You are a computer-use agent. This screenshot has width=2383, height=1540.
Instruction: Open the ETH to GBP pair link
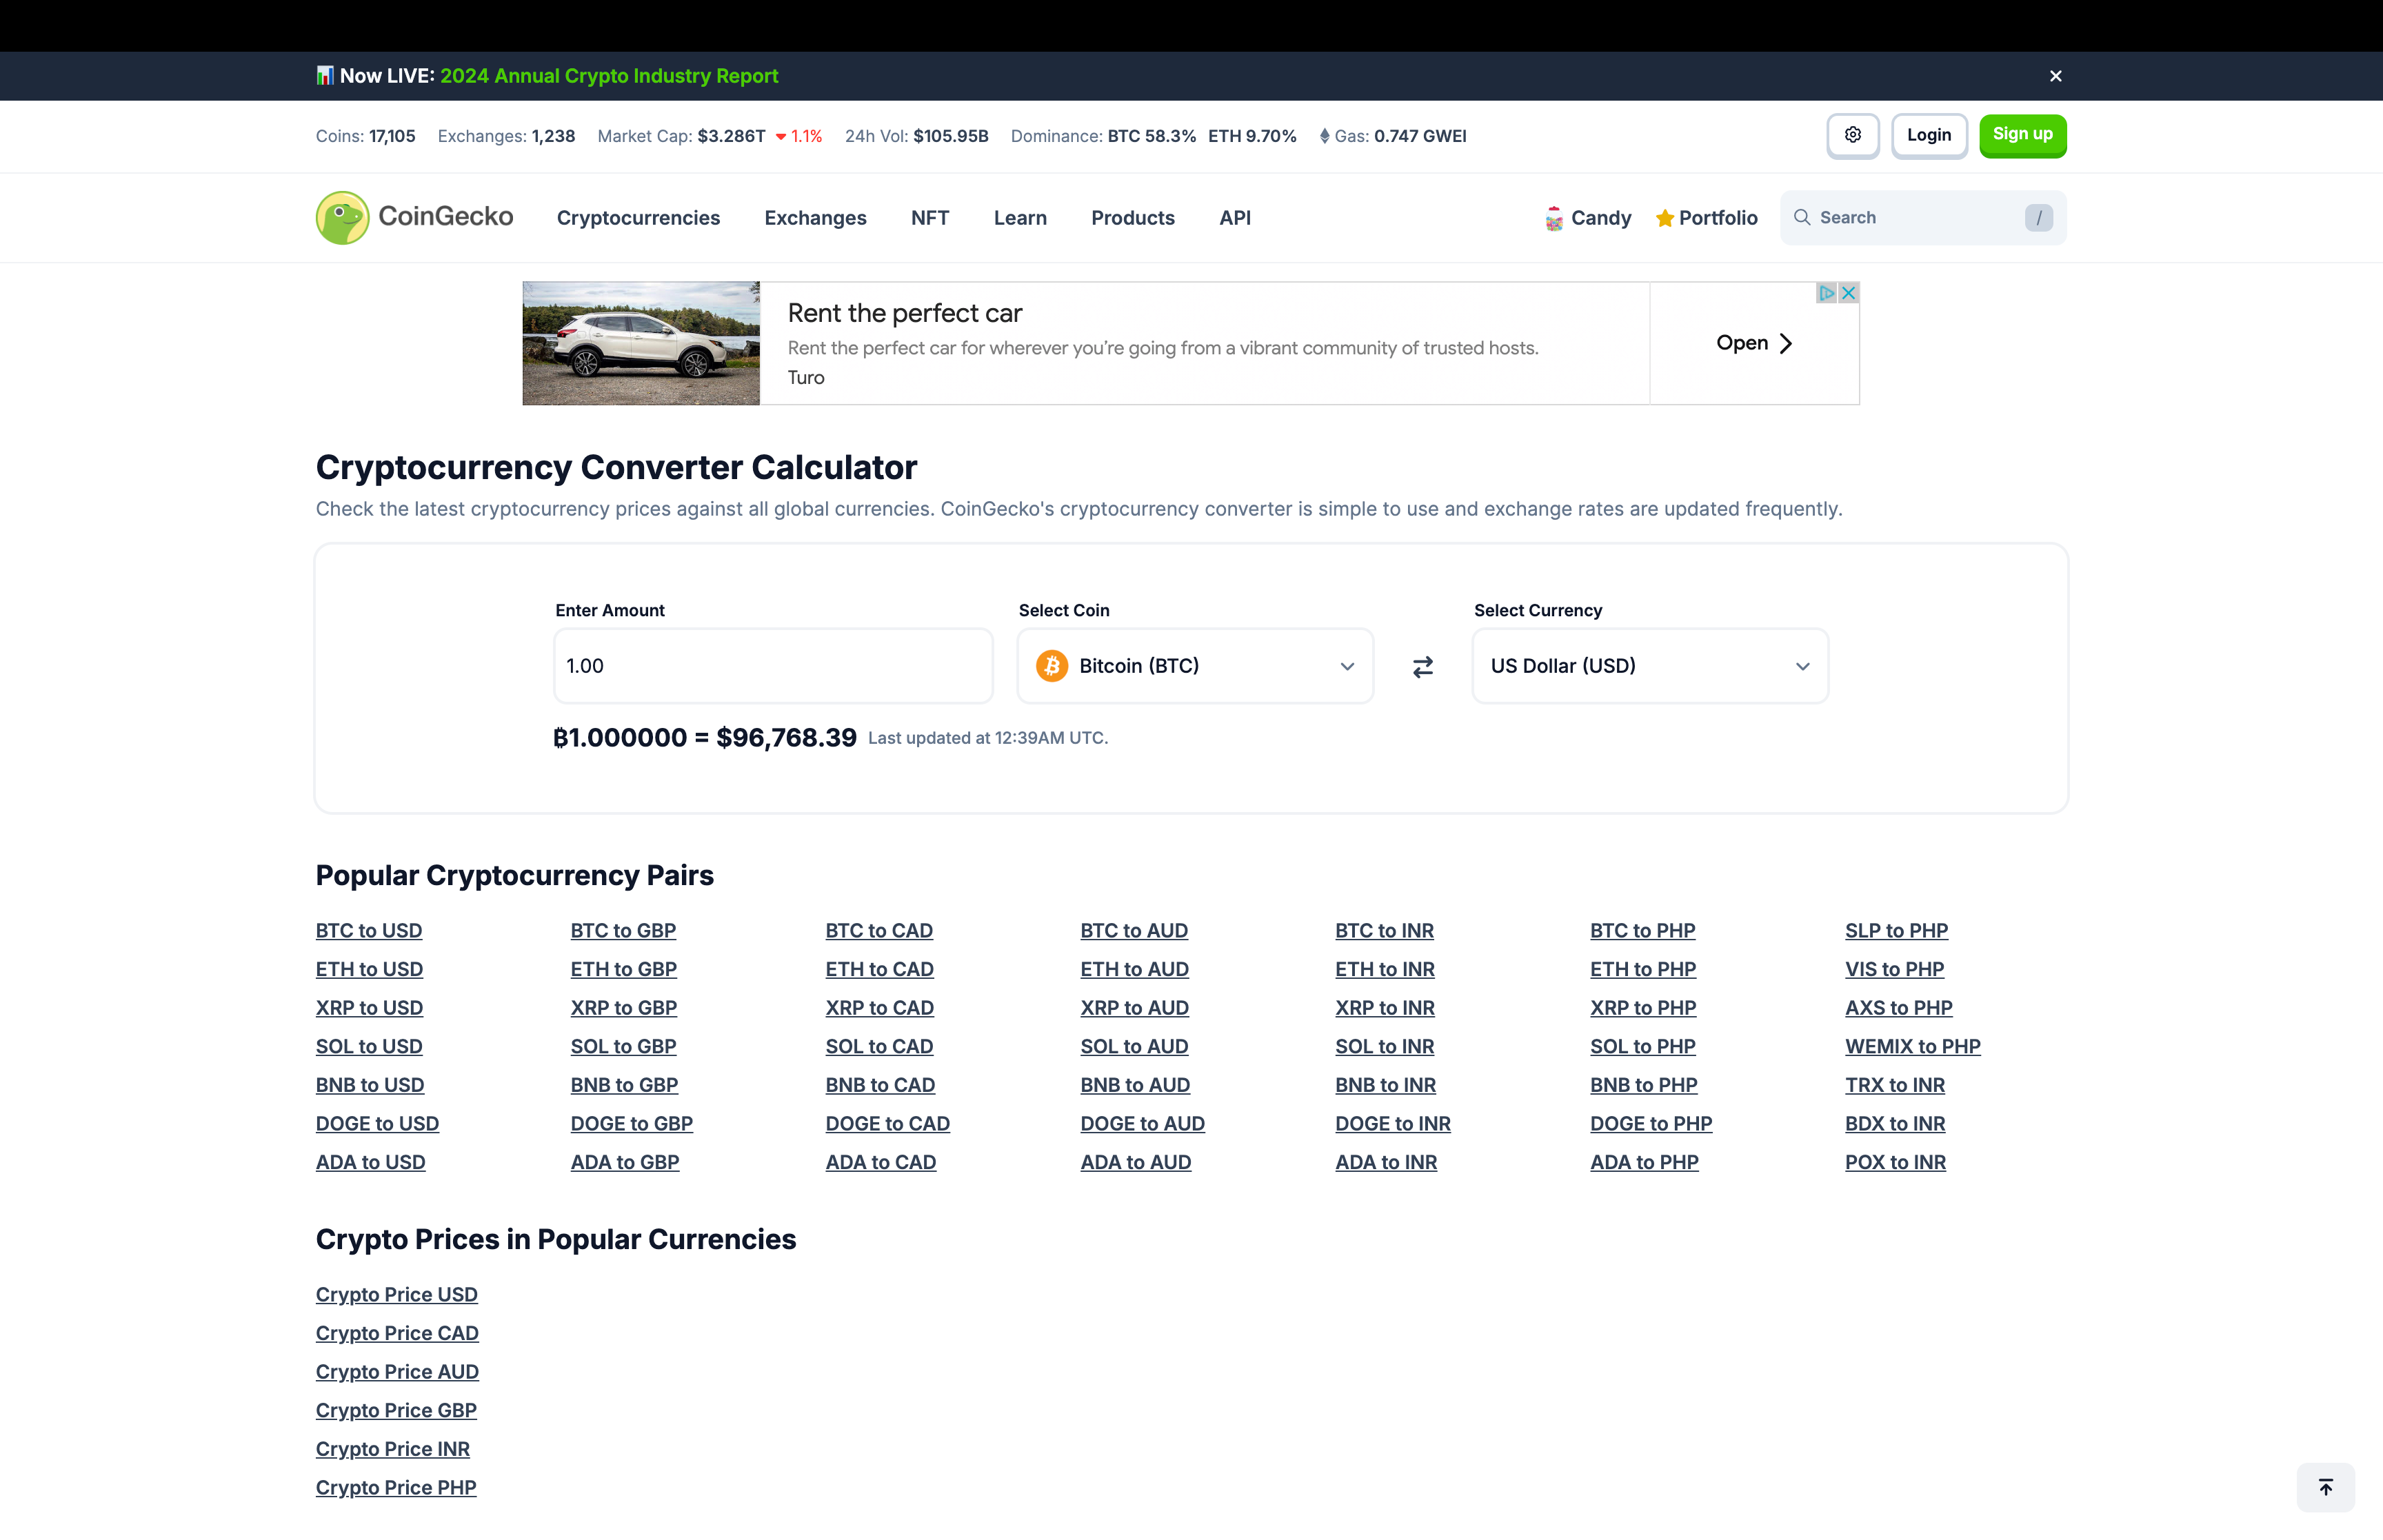tap(624, 970)
